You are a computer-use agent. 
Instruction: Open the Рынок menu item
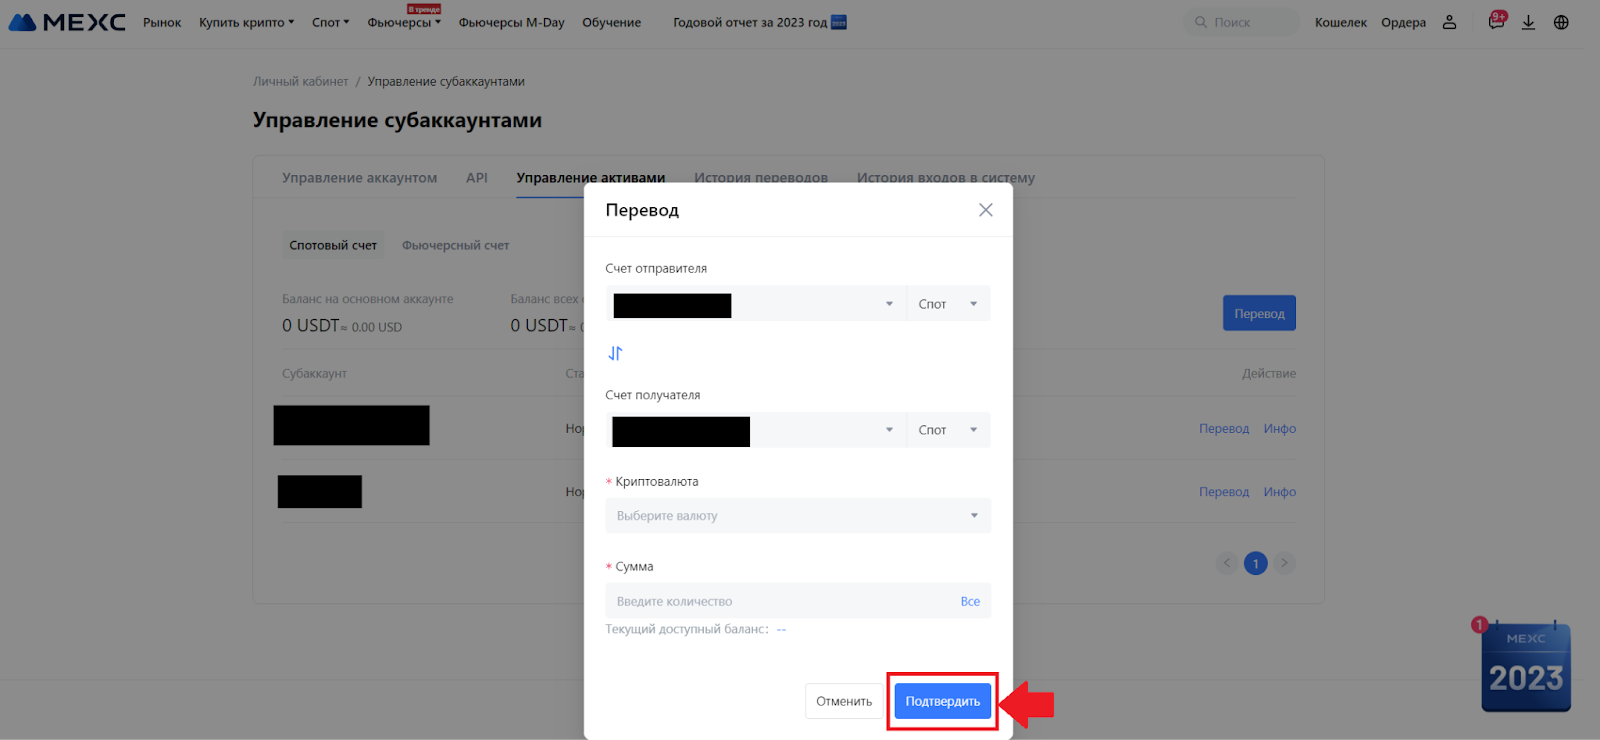(162, 22)
